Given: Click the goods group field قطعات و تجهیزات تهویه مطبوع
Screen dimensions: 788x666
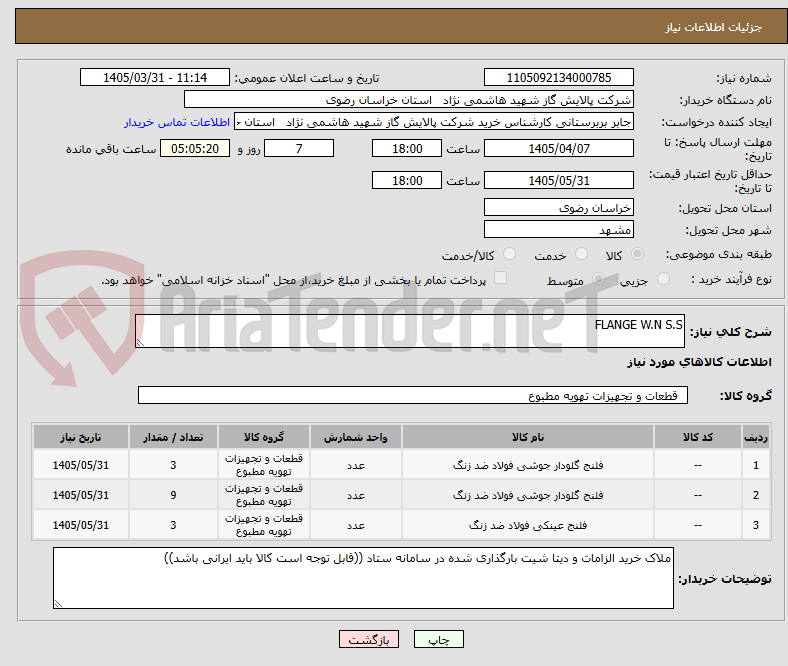Looking at the screenshot, I should [x=413, y=395].
